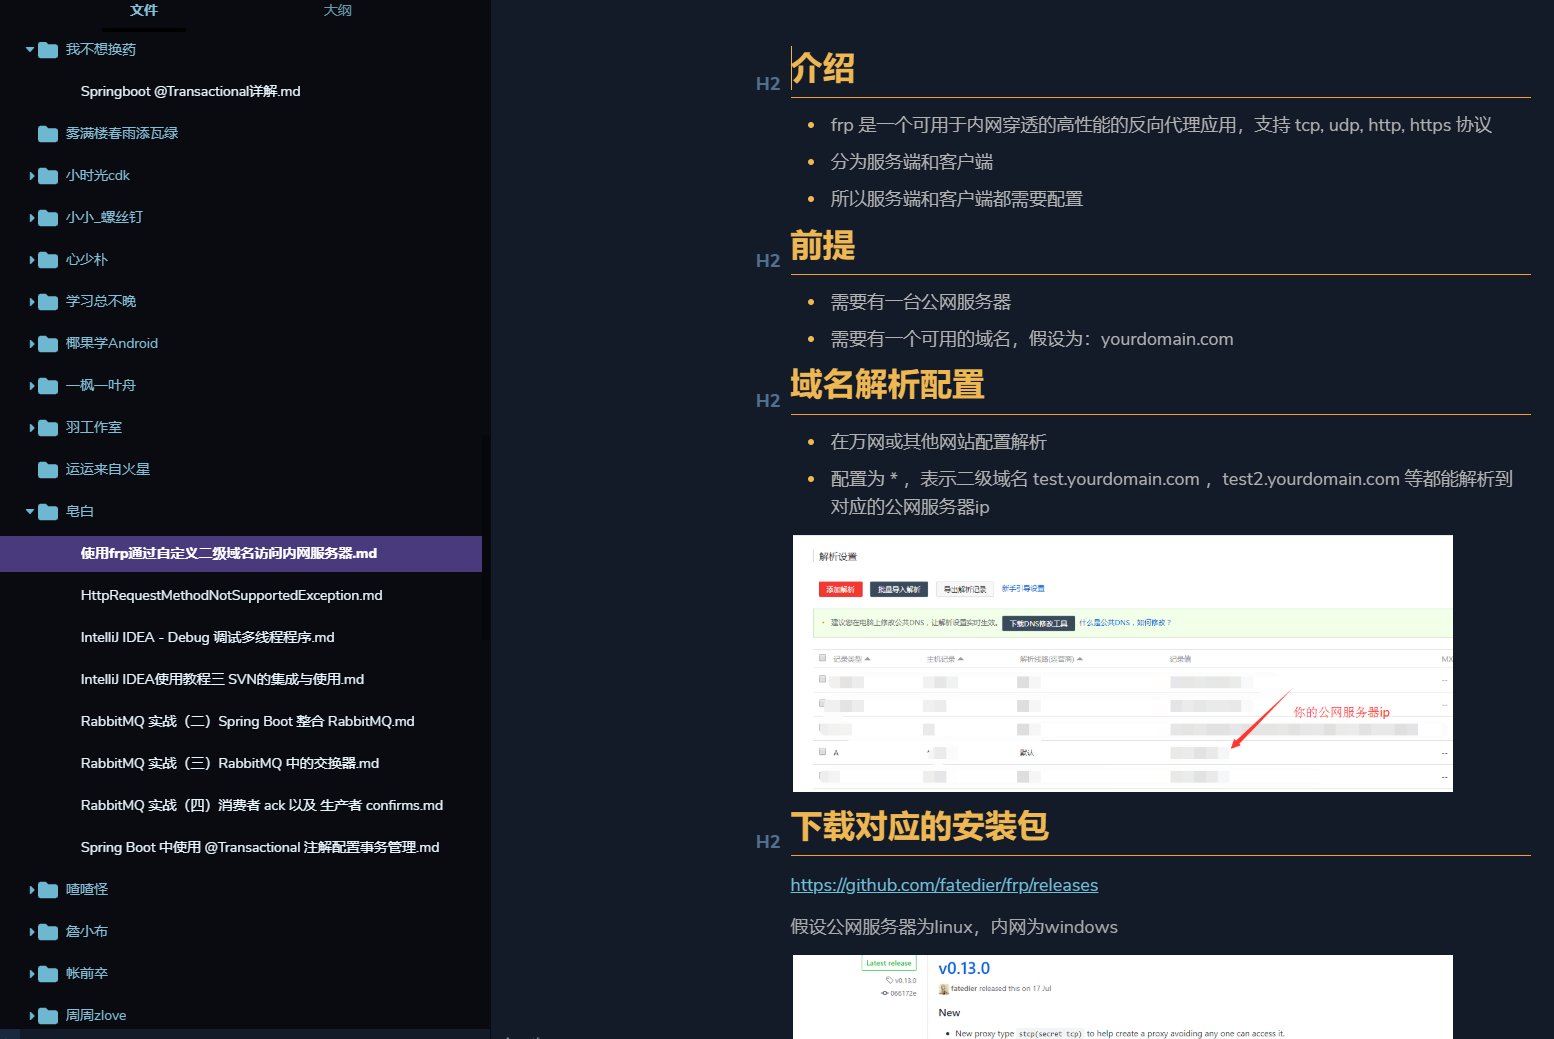The width and height of the screenshot is (1554, 1039).
Task: Open the github.com/fatedier/frp/releases link
Action: tap(944, 885)
